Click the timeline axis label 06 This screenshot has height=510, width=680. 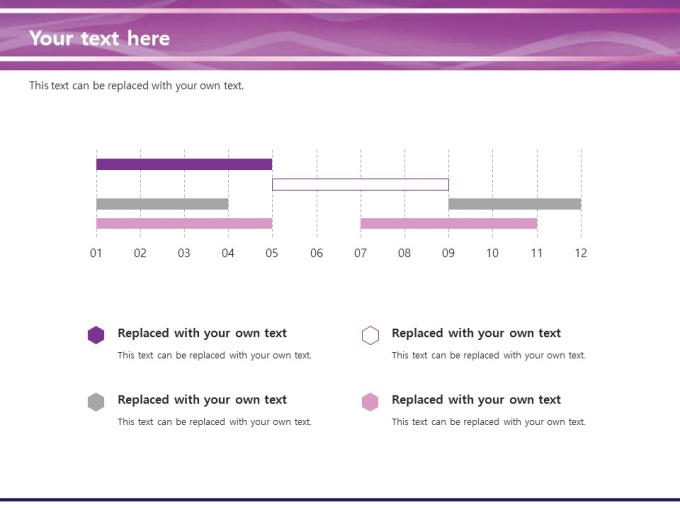[316, 253]
